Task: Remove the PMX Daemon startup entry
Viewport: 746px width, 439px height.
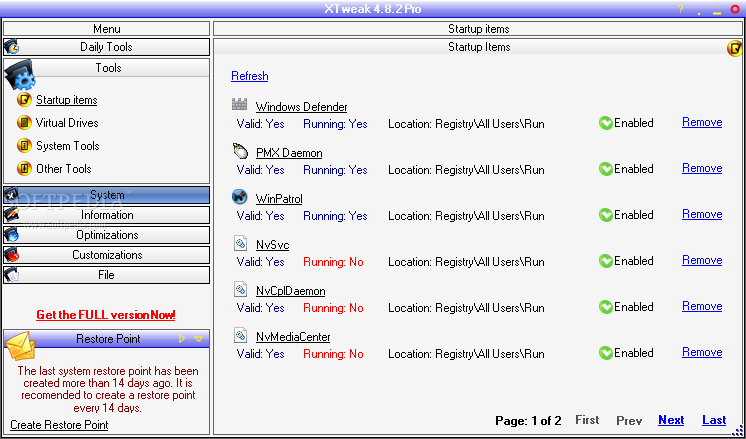Action: [702, 168]
